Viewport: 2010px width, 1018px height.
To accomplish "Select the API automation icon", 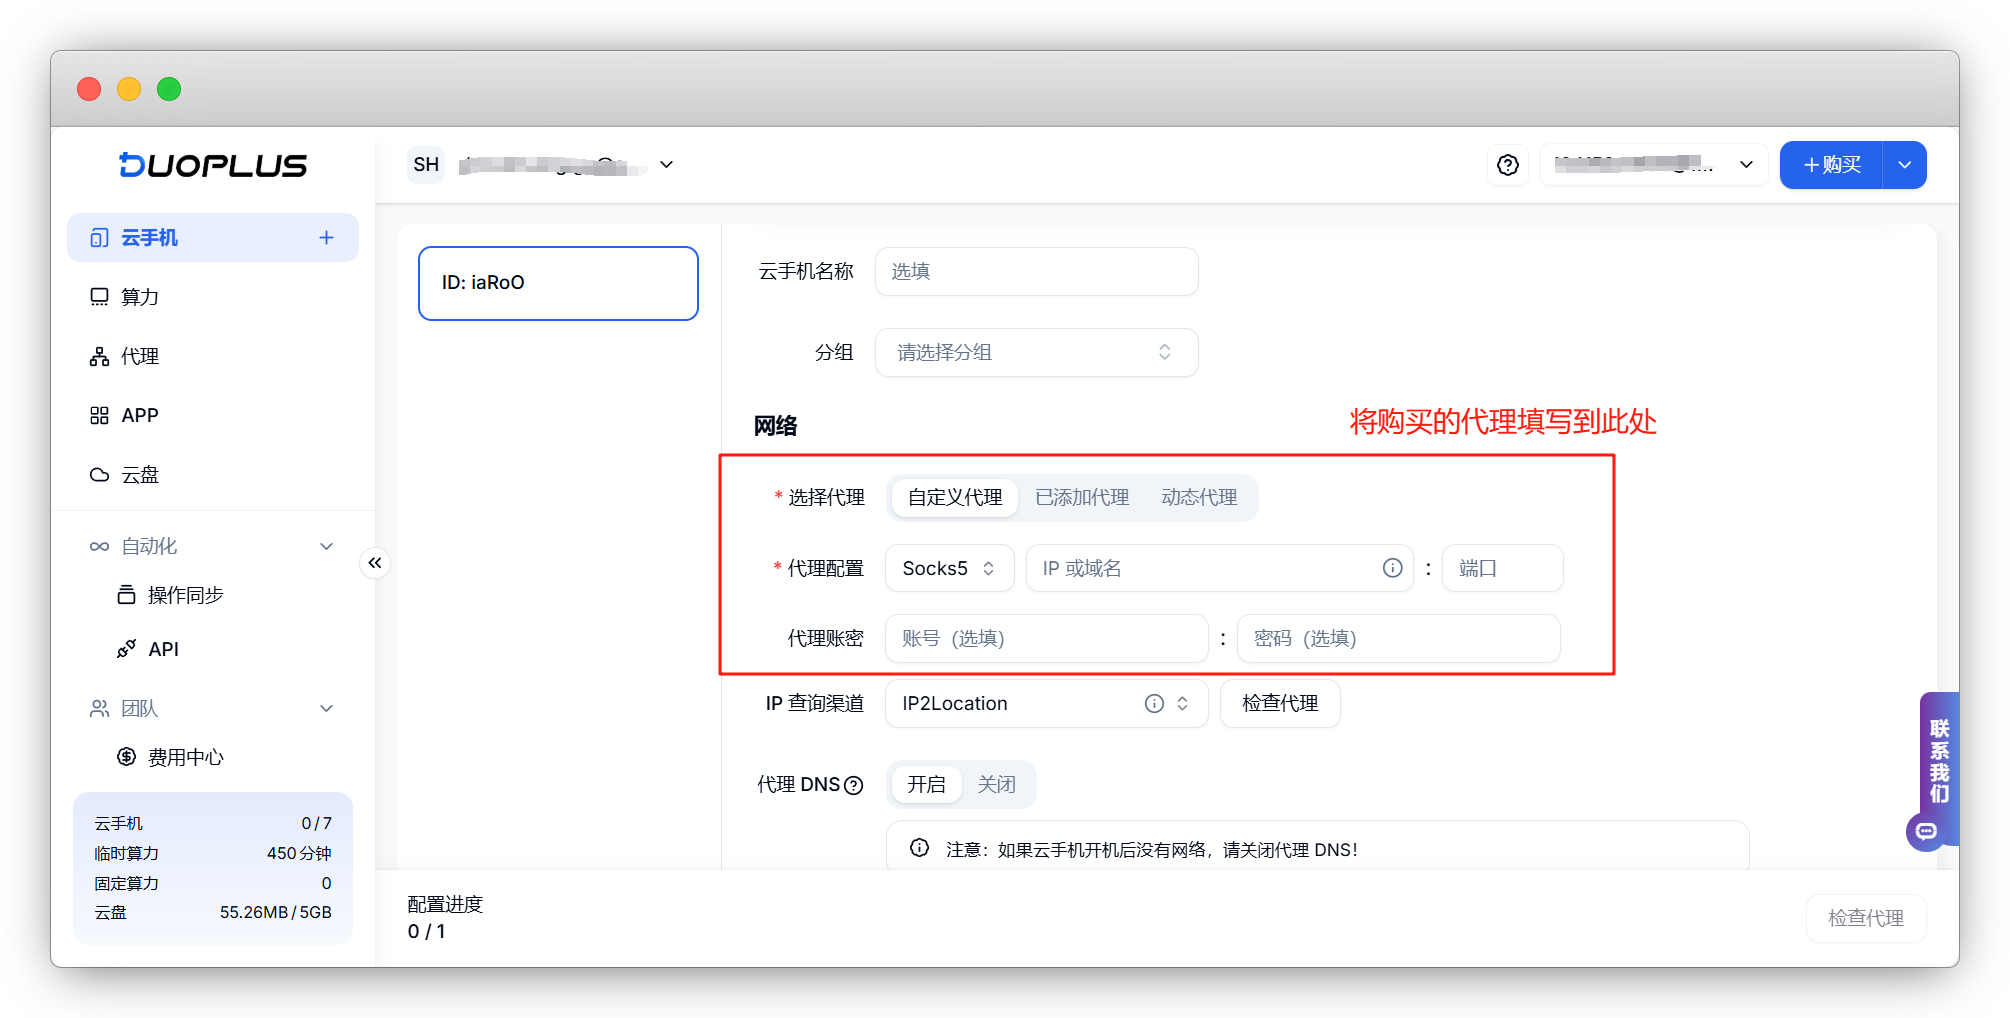I will [126, 648].
